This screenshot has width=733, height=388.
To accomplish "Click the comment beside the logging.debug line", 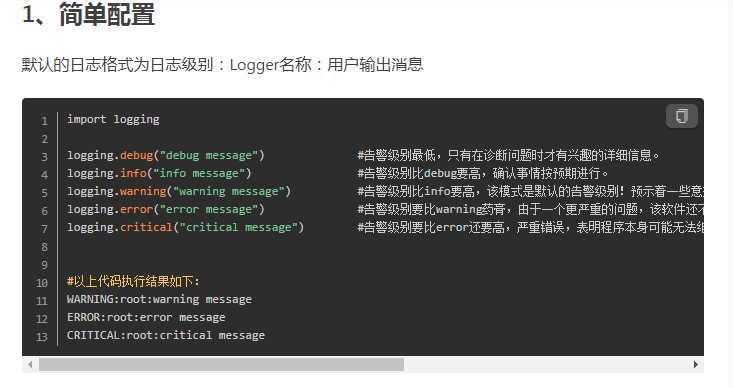I will 509,155.
